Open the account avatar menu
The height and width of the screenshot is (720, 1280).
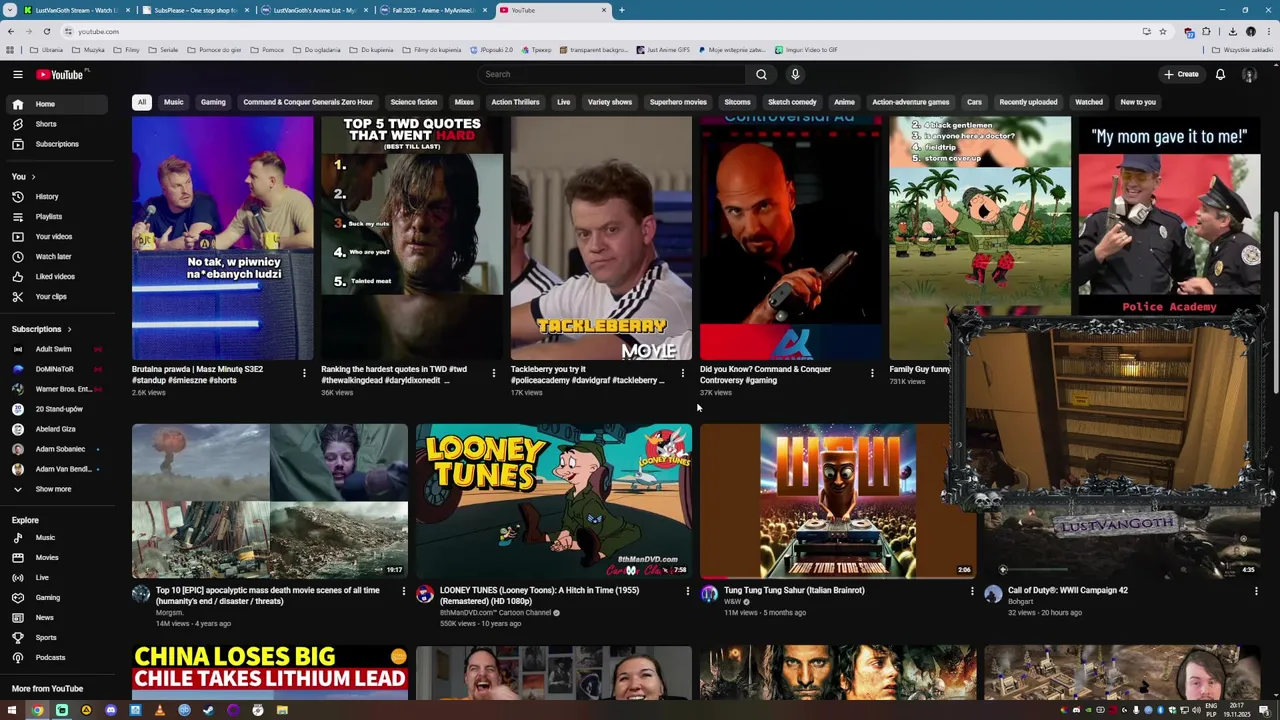pos(1249,74)
